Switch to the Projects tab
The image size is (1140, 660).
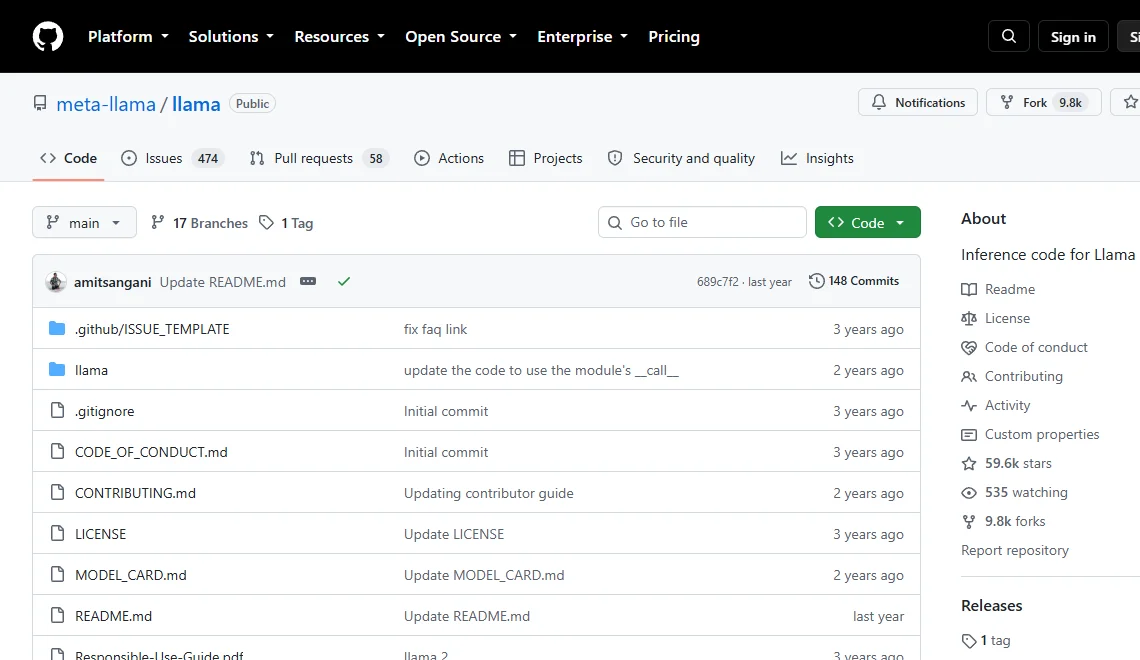pyautogui.click(x=546, y=158)
